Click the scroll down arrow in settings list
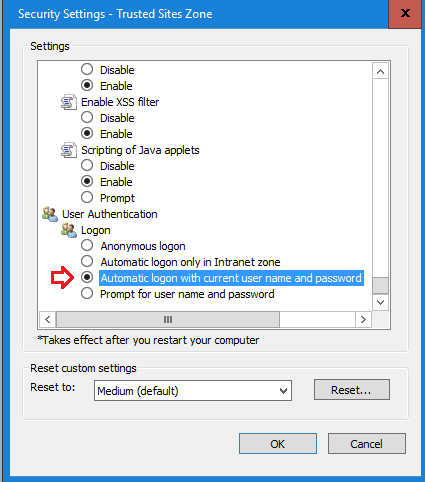Screen dimensions: 425x482 380,302
